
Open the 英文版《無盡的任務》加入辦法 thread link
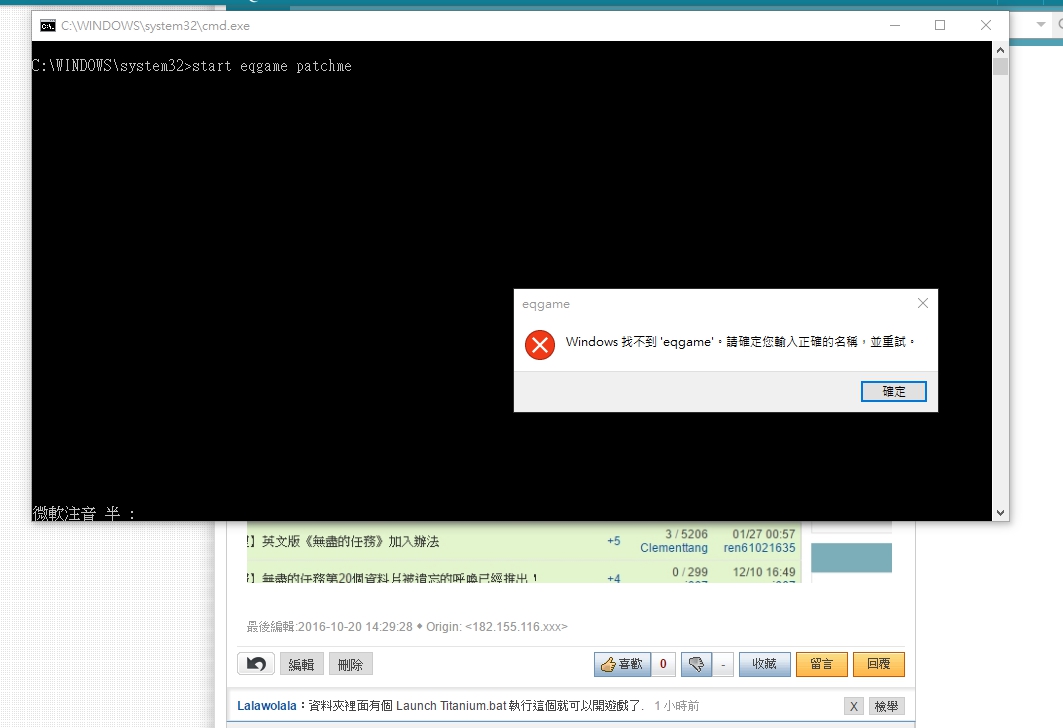352,541
